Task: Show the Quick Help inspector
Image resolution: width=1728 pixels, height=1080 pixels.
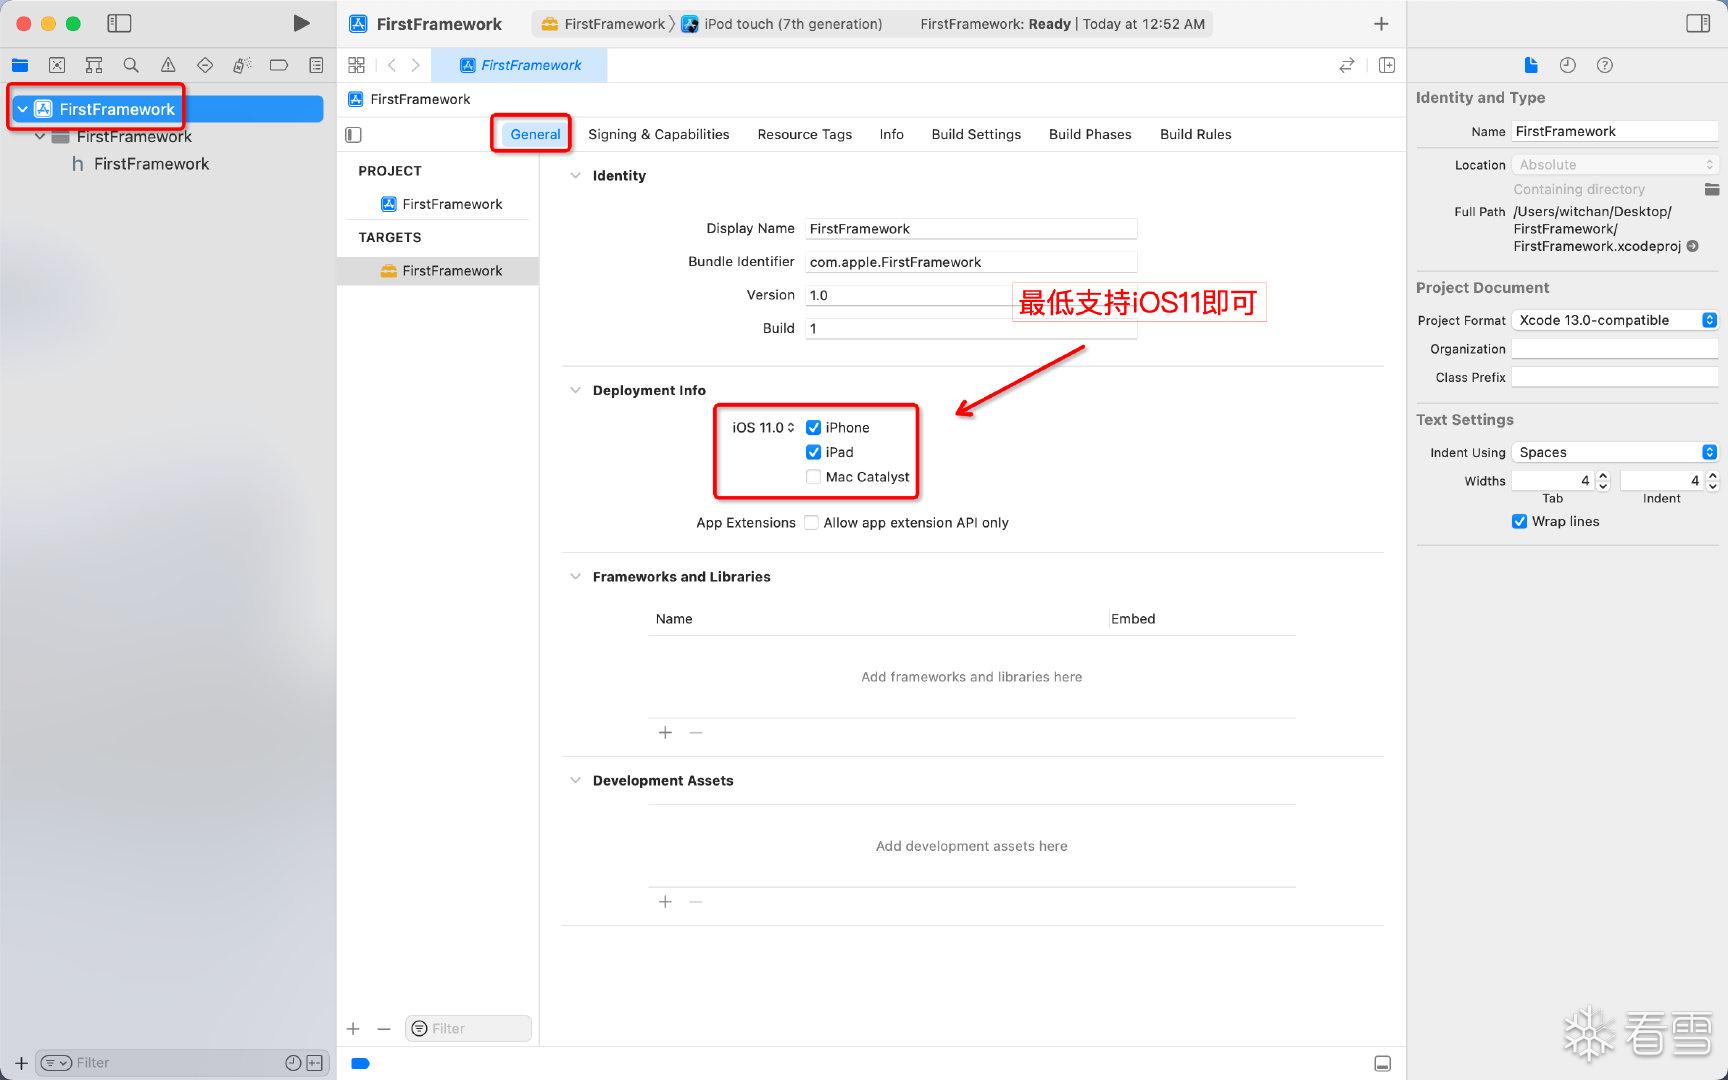Action: click(x=1605, y=65)
